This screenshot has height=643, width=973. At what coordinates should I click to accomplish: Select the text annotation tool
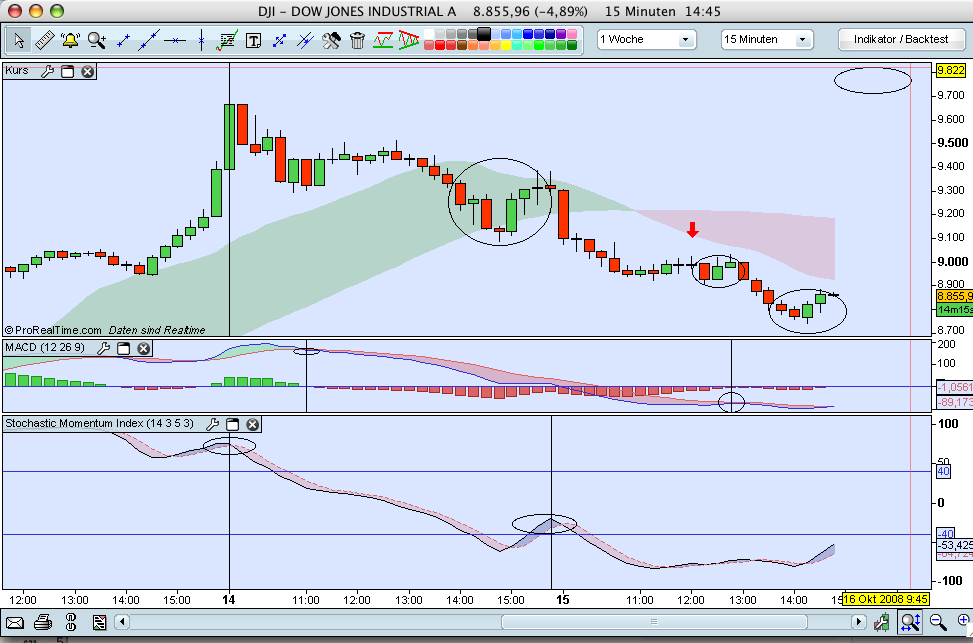253,41
